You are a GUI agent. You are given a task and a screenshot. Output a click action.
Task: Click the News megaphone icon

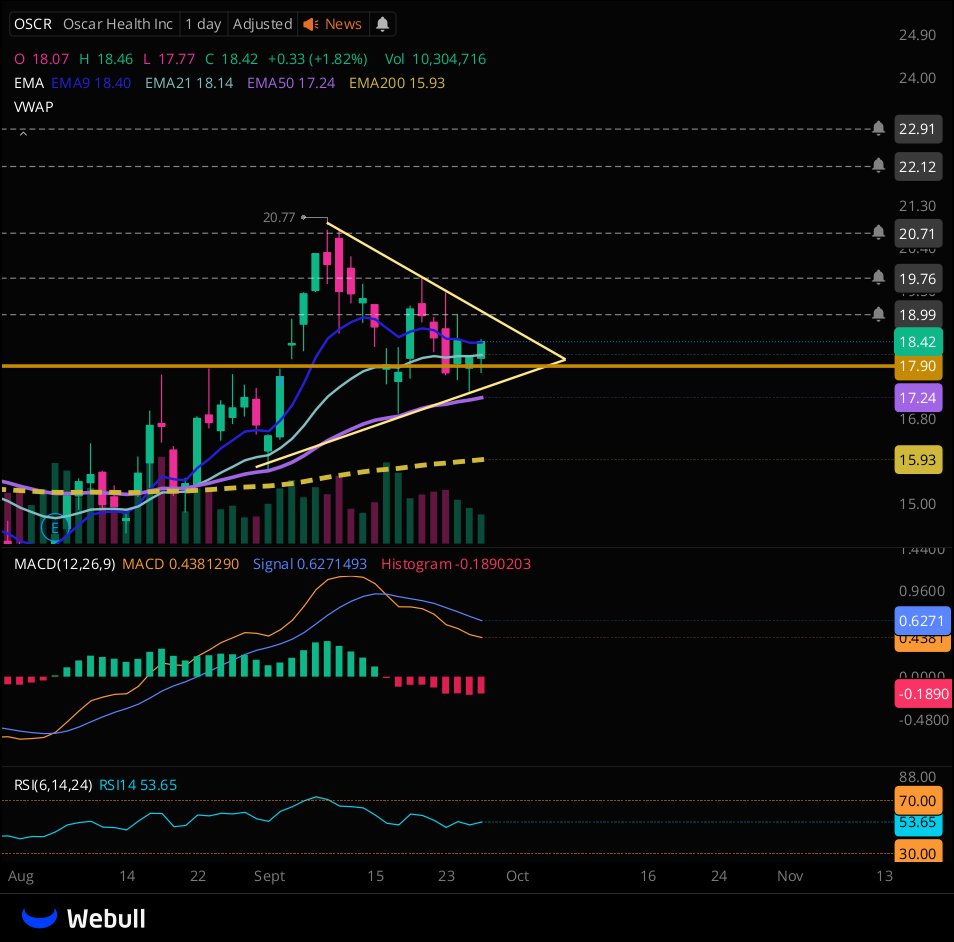pos(311,24)
